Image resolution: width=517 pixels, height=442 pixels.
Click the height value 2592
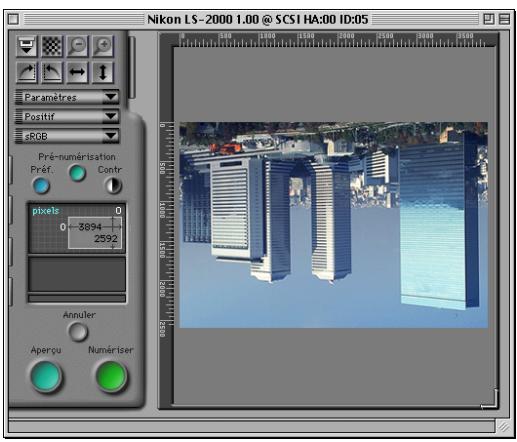pyautogui.click(x=106, y=239)
